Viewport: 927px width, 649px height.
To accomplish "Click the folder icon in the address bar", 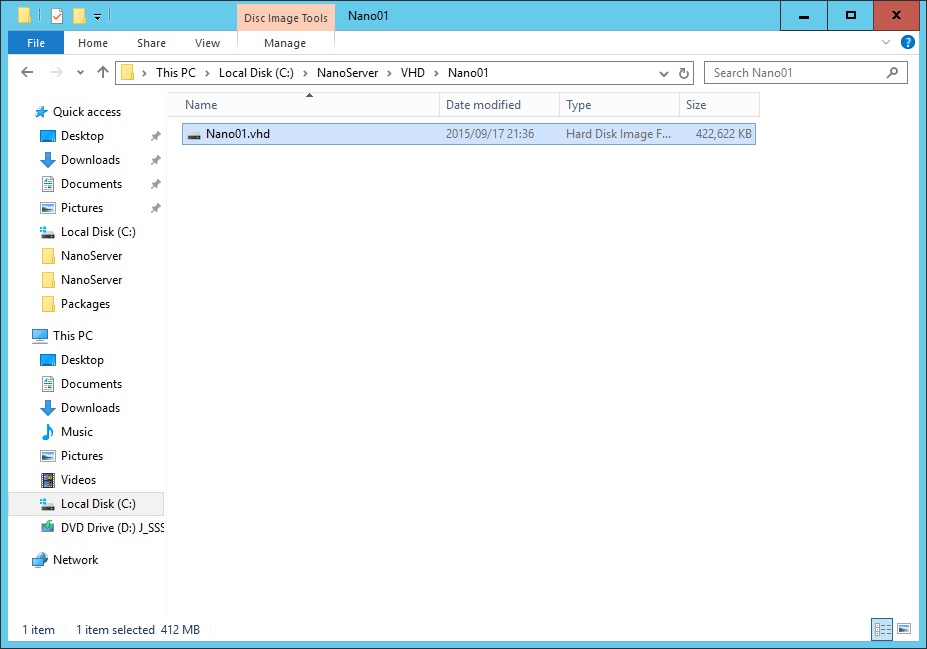I will coord(127,73).
